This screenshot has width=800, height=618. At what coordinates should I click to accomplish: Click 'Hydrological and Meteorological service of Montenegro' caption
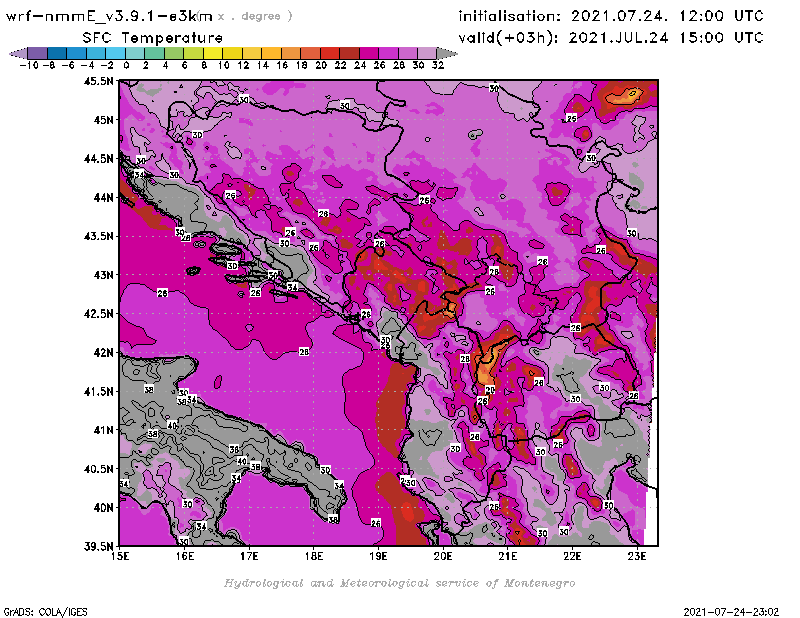(x=399, y=583)
